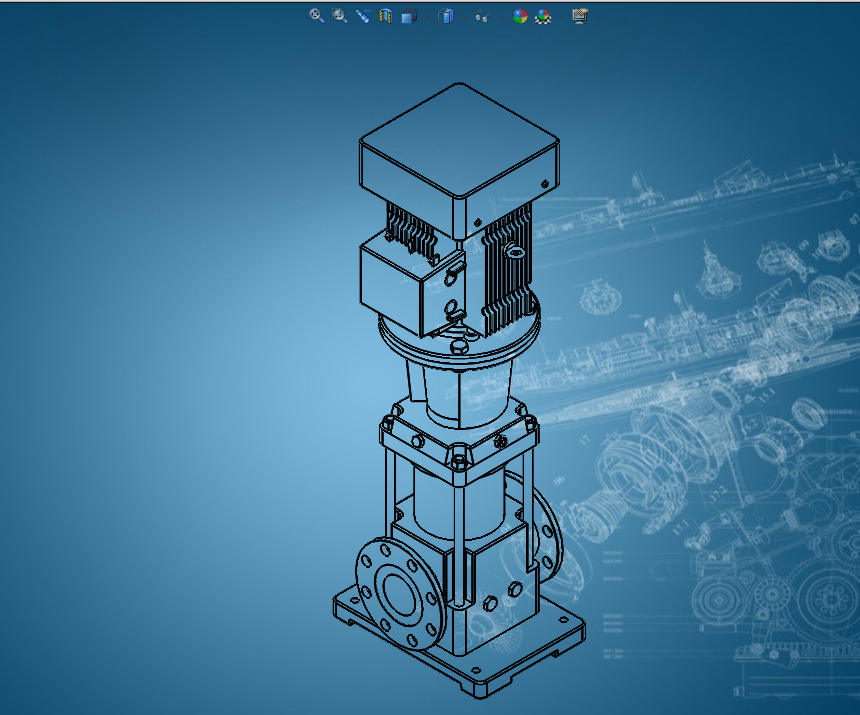Click the Edit Appearance color ball
Screen dimensions: 860x715
click(519, 16)
